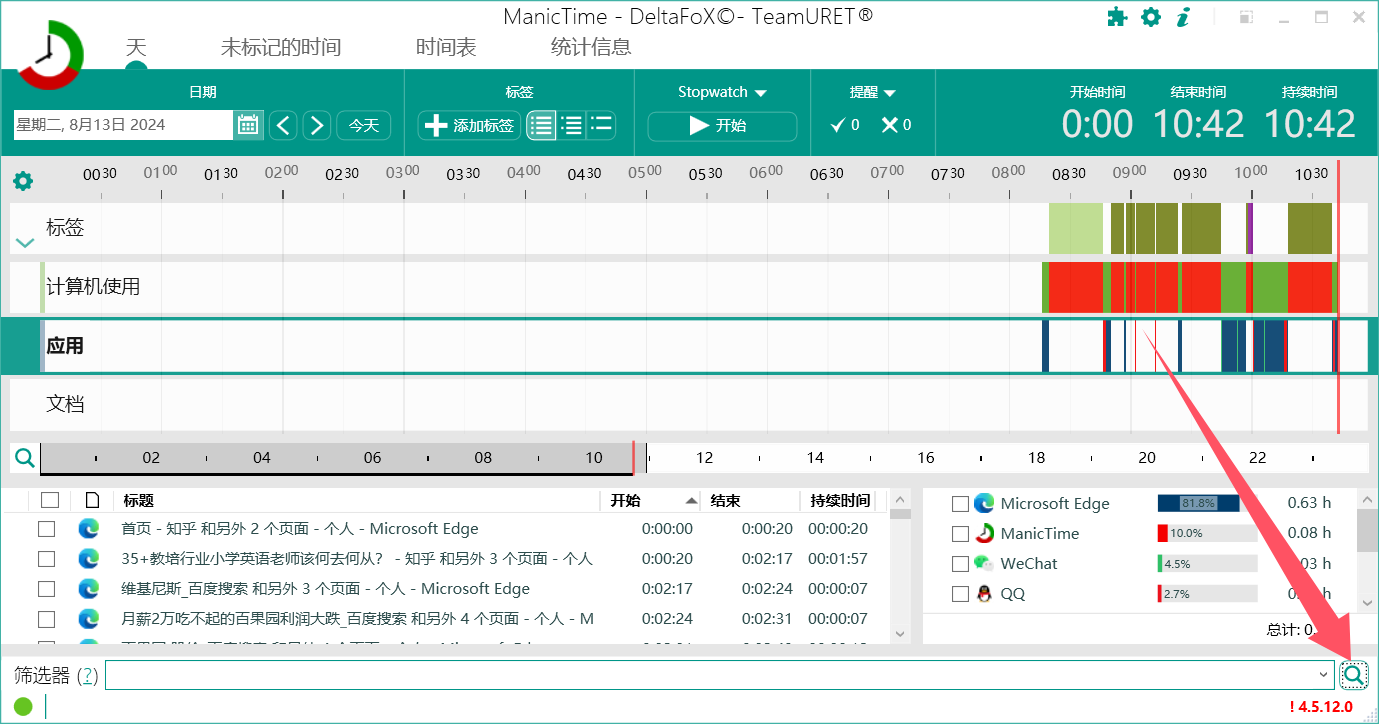Switch to the 未标记的时间 tab
This screenshot has height=724, width=1379.
[281, 47]
